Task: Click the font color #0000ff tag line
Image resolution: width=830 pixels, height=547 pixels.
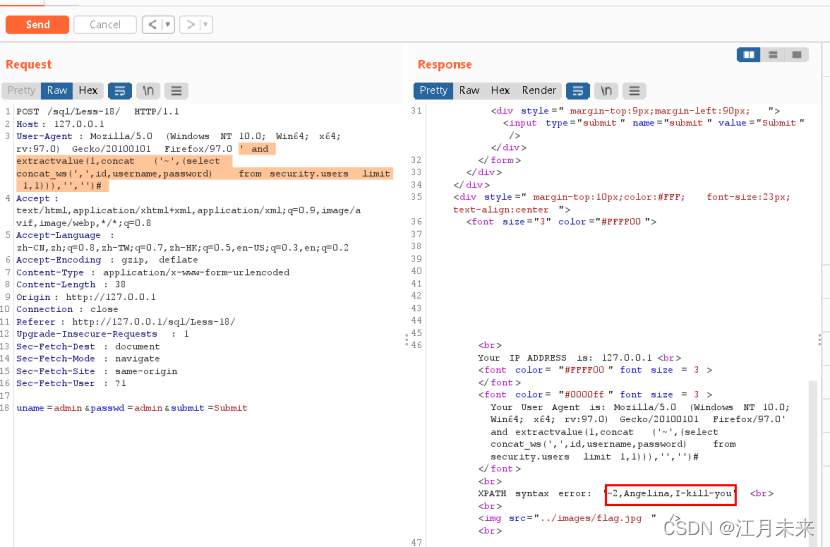Action: pyautogui.click(x=595, y=394)
